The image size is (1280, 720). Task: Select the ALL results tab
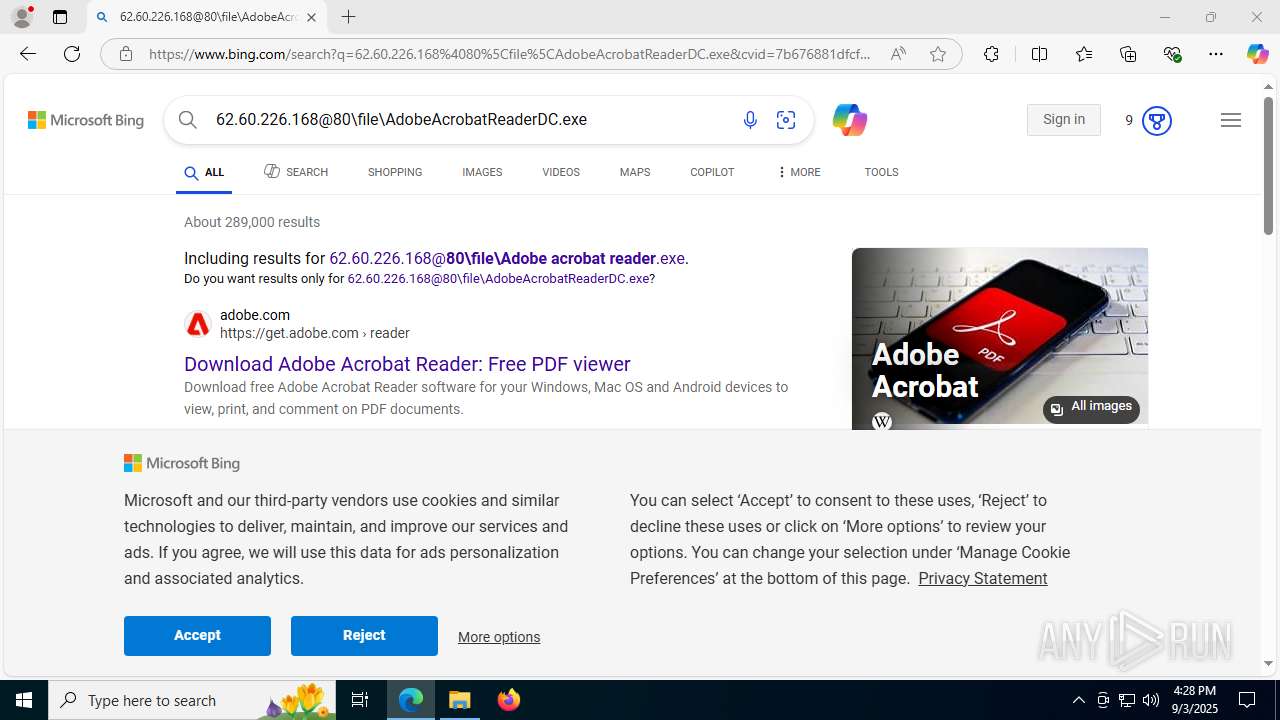click(204, 173)
